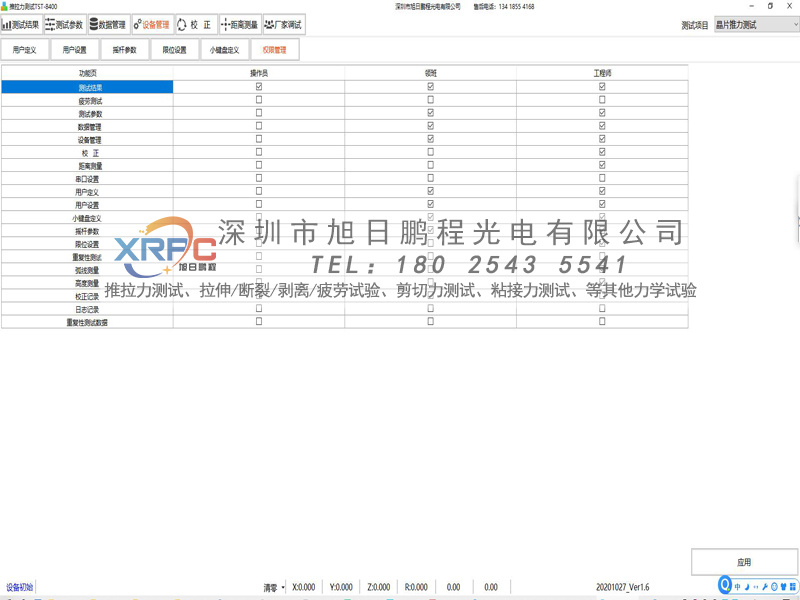Click the blue Q input method logo

724,585
